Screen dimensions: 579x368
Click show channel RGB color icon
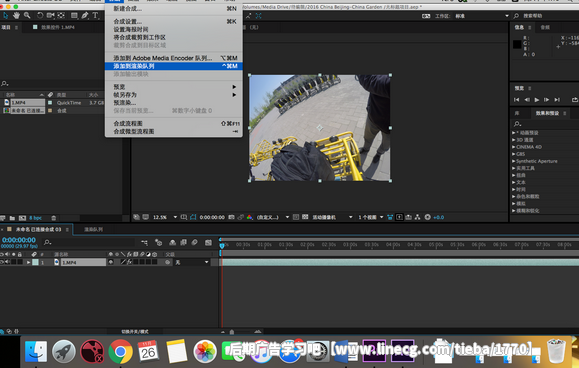(250, 217)
